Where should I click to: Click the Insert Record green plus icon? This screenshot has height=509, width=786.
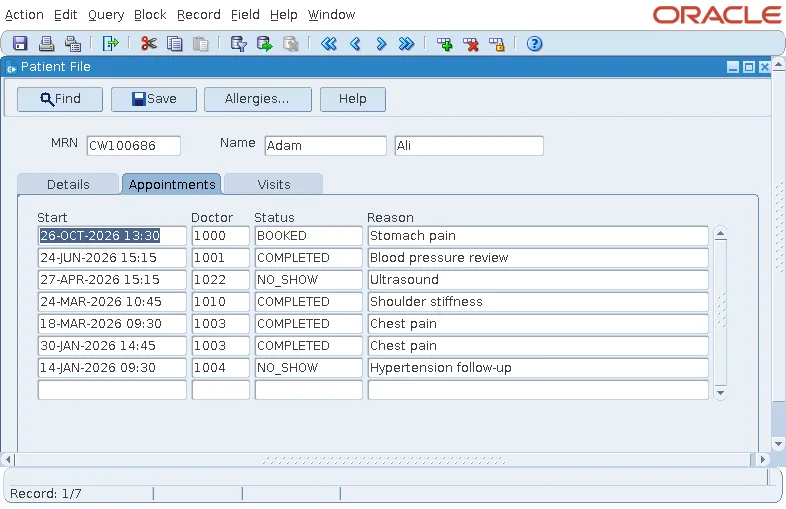(x=445, y=44)
